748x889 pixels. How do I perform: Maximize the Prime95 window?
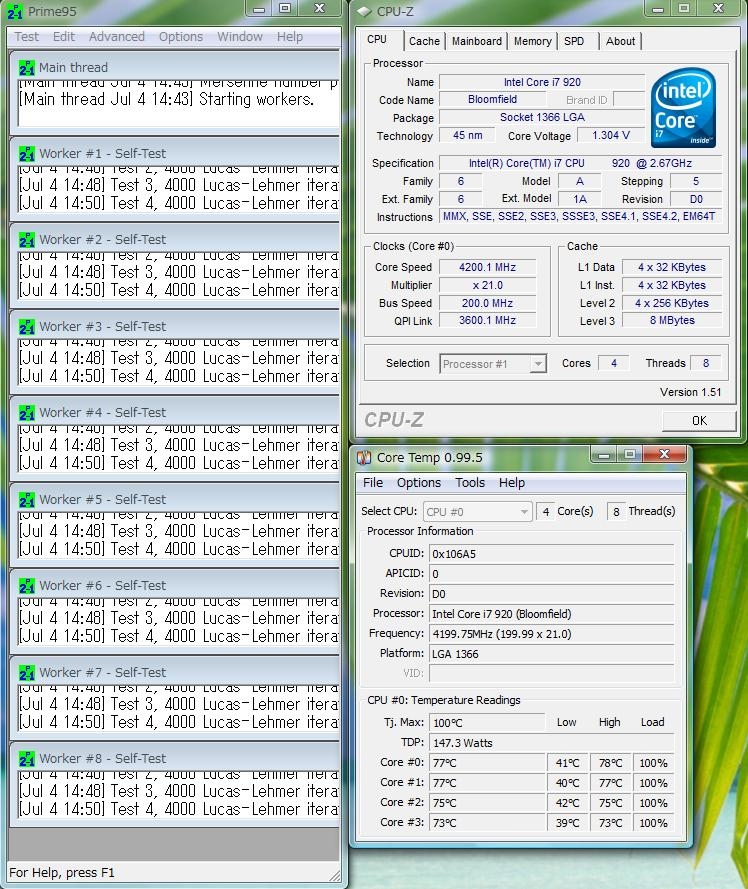click(x=285, y=9)
